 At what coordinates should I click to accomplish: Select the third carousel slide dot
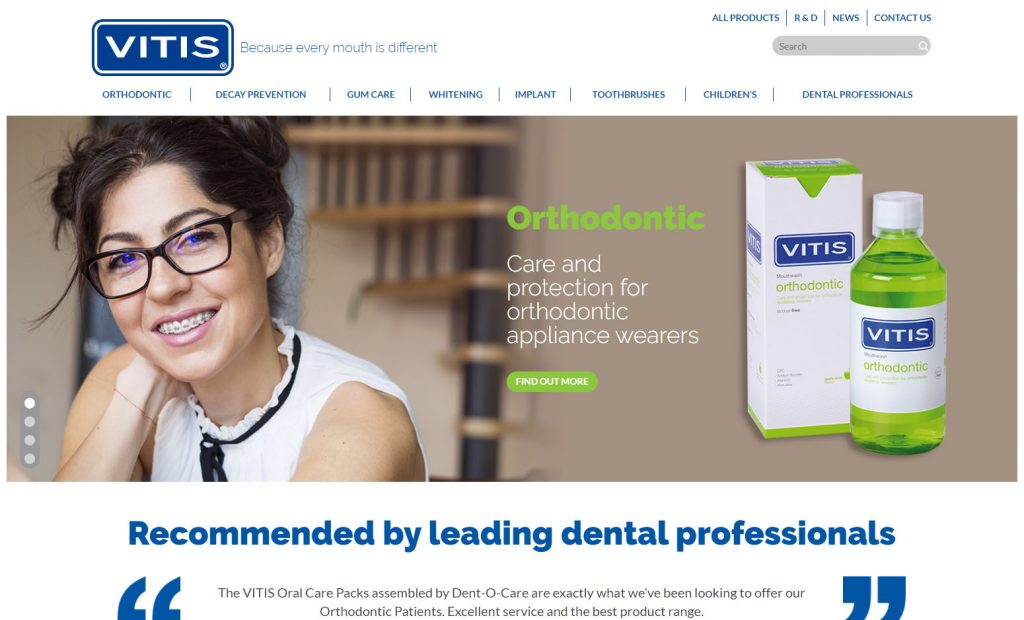[x=29, y=440]
